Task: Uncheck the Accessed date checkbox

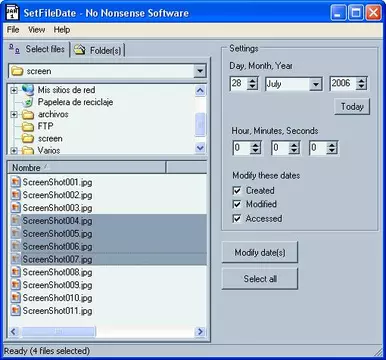Action: (237, 218)
